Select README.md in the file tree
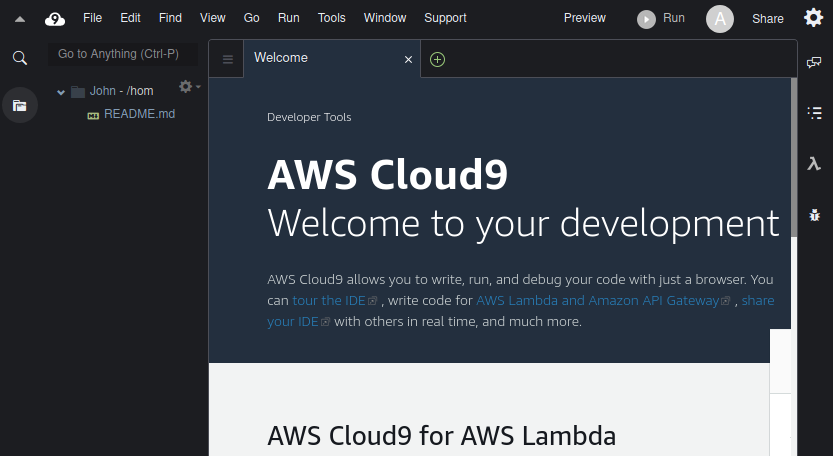Viewport: 833px width, 456px height. tap(139, 114)
